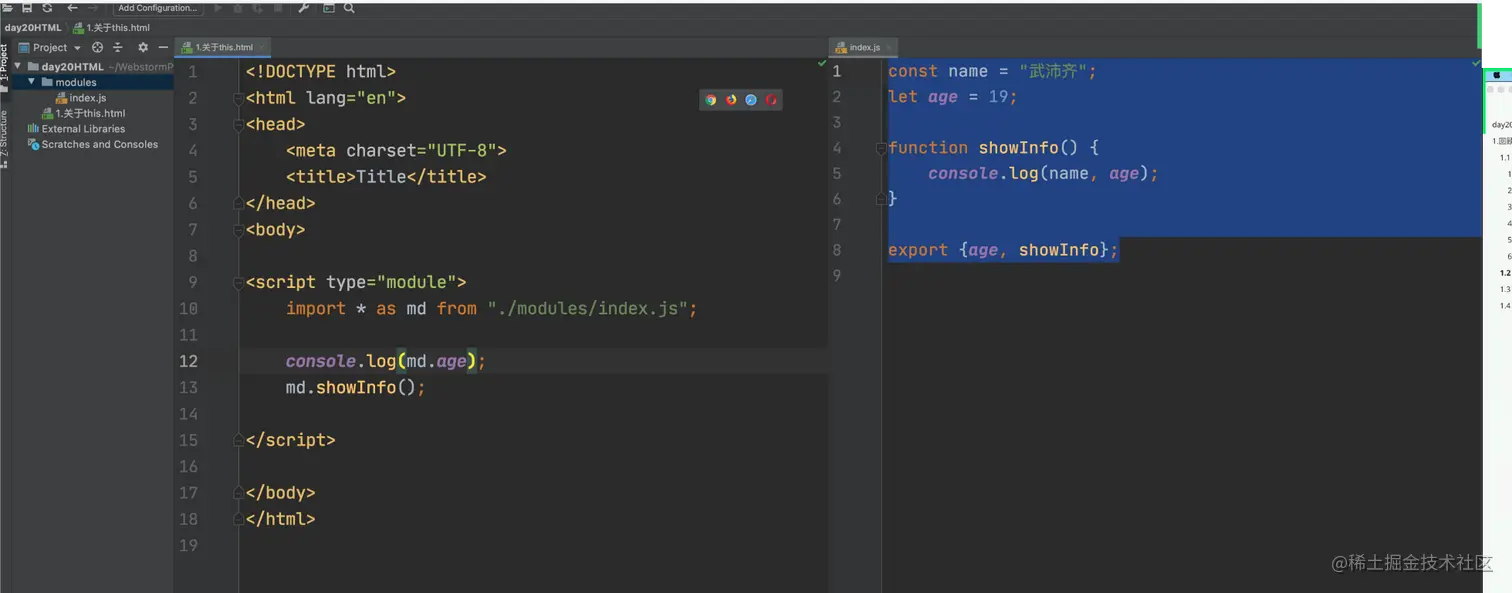Click line number 8 in index.js gutter
The image size is (1512, 593).
837,250
